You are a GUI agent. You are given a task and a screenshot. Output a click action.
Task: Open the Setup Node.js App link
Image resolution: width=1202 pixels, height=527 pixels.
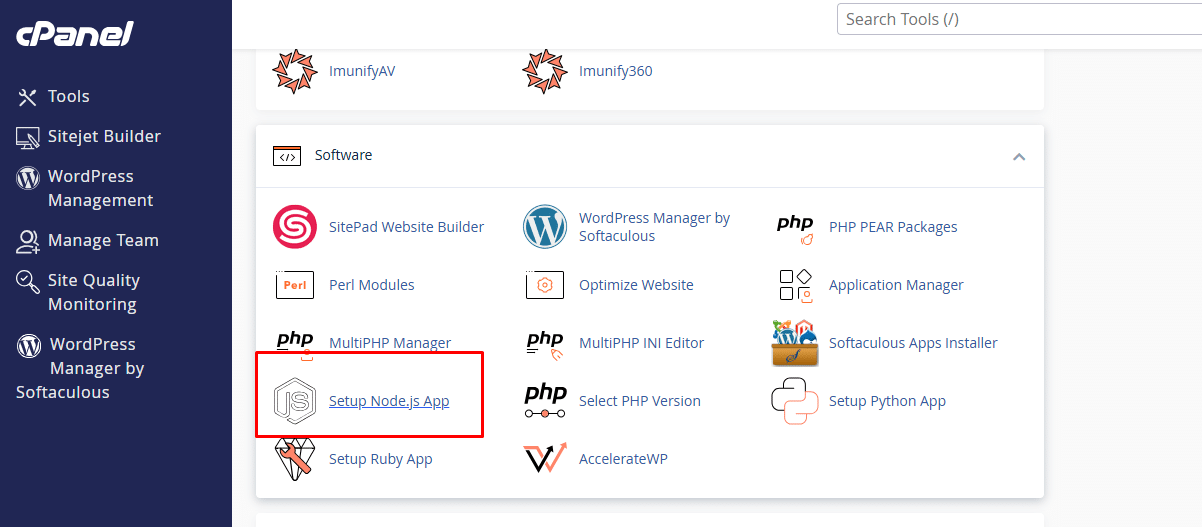click(x=389, y=401)
